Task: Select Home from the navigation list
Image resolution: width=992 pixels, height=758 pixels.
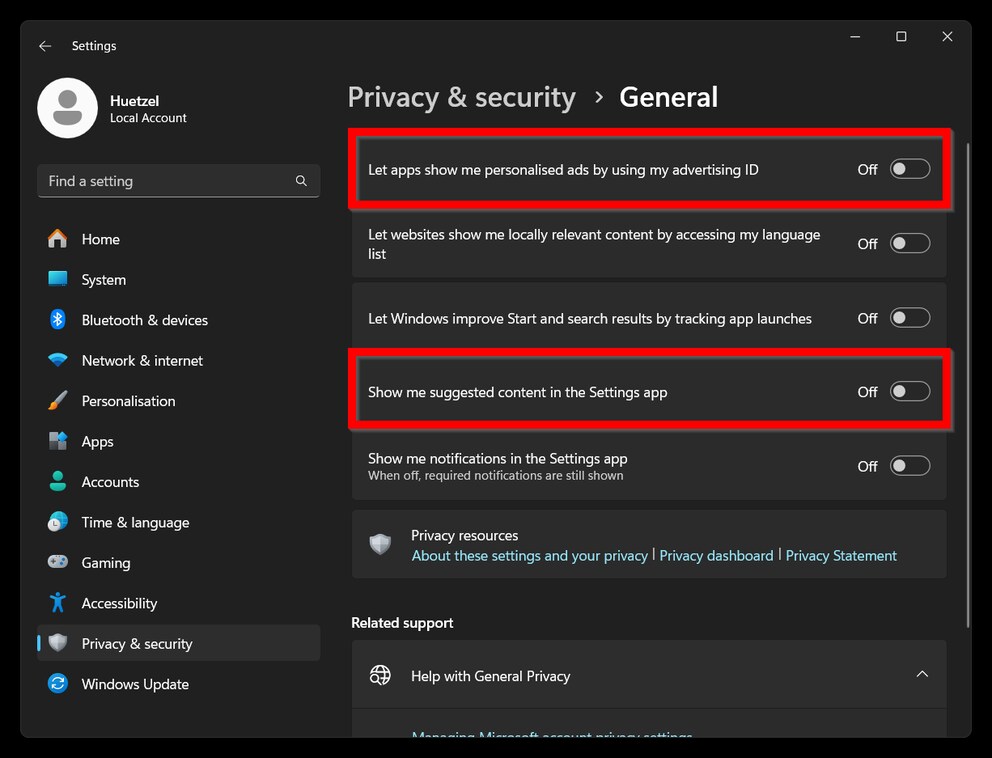Action: 99,238
